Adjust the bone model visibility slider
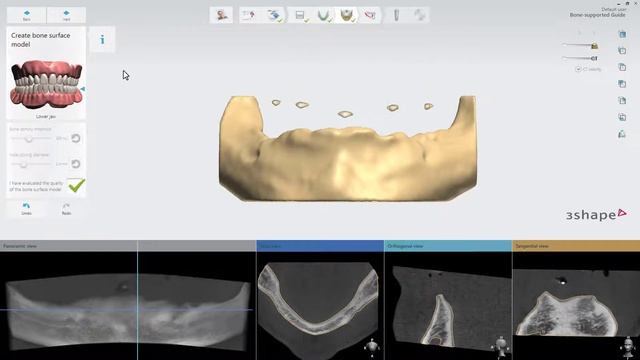Image resolution: width=640 pixels, height=360 pixels. pos(580,45)
